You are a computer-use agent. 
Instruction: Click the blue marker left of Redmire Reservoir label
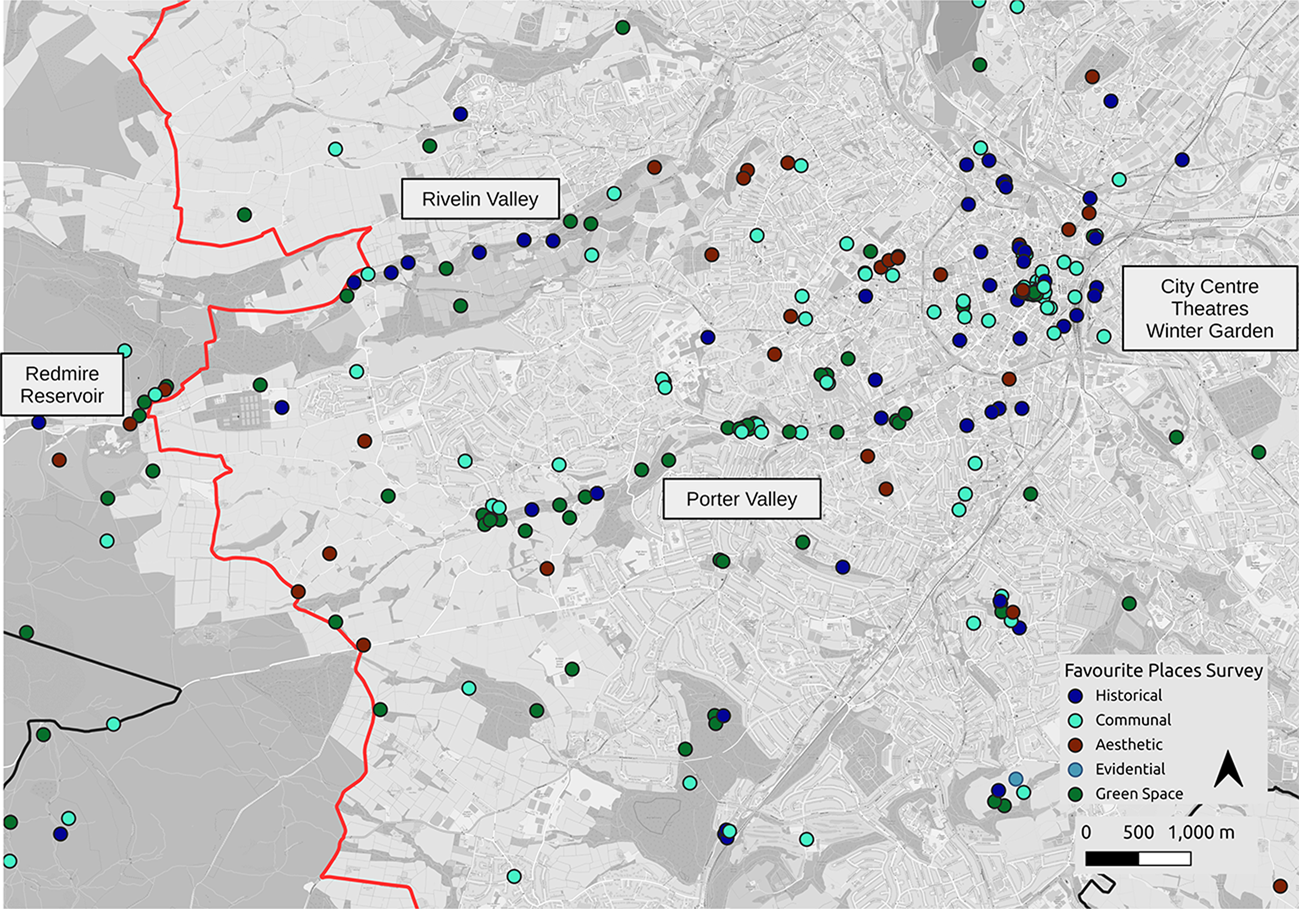tap(38, 423)
